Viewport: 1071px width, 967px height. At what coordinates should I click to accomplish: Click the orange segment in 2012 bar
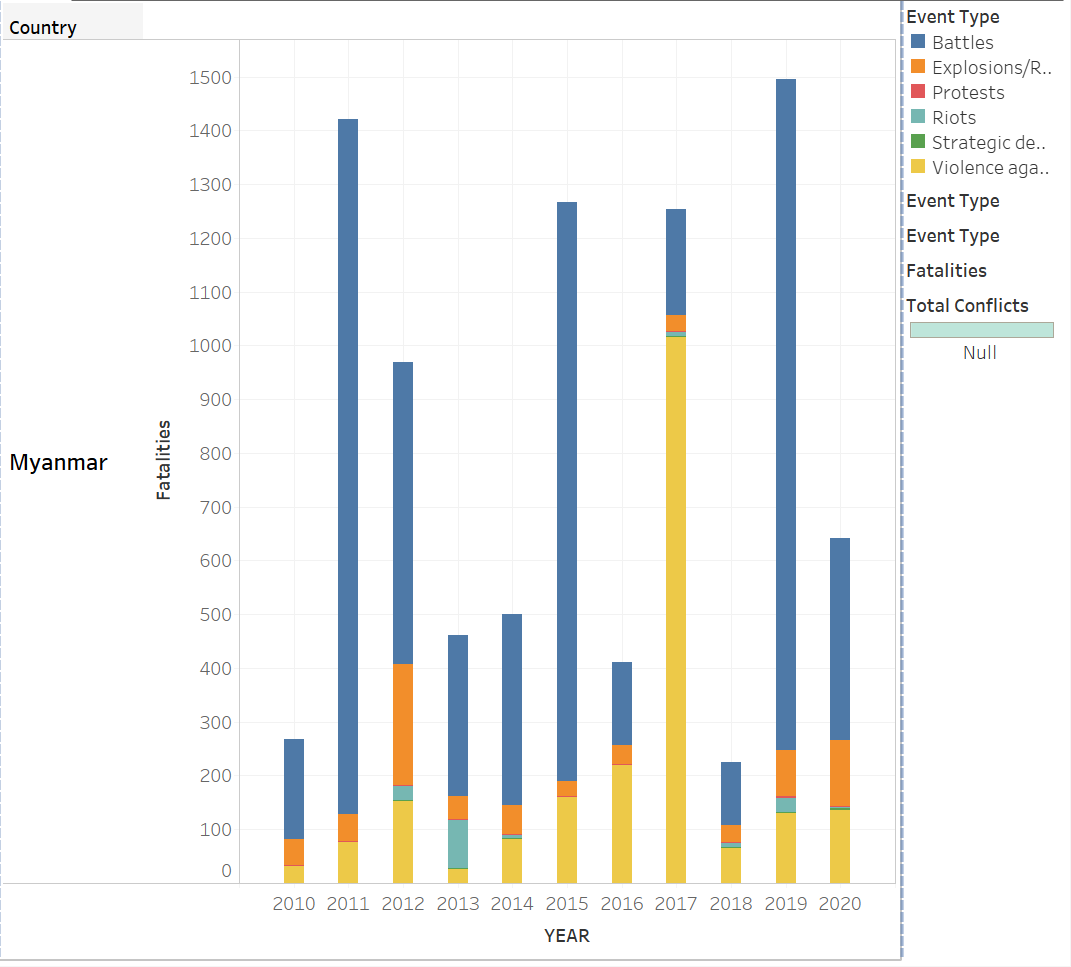403,724
